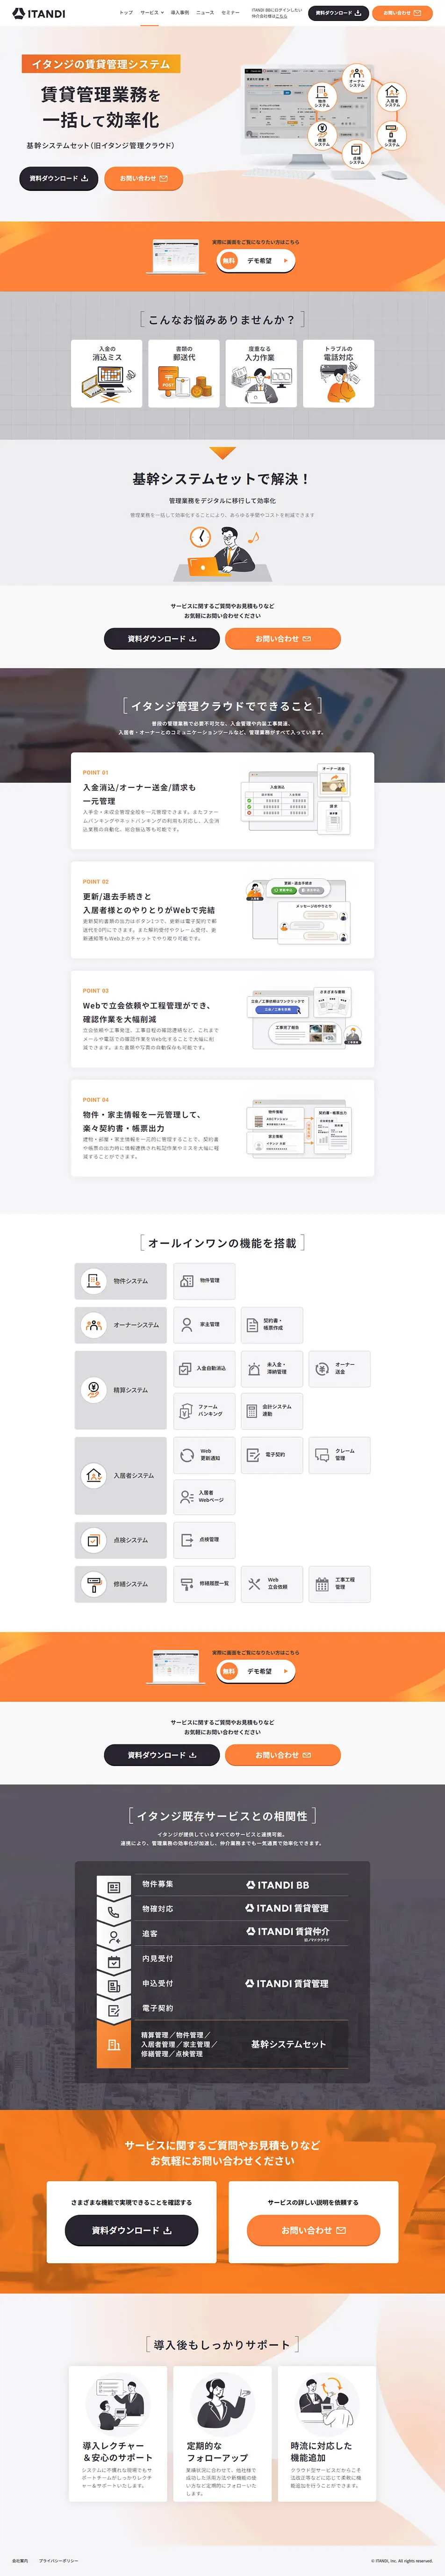This screenshot has width=445, height=2576.
Task: Click the 入居者Webページ icon
Action: tap(187, 1497)
